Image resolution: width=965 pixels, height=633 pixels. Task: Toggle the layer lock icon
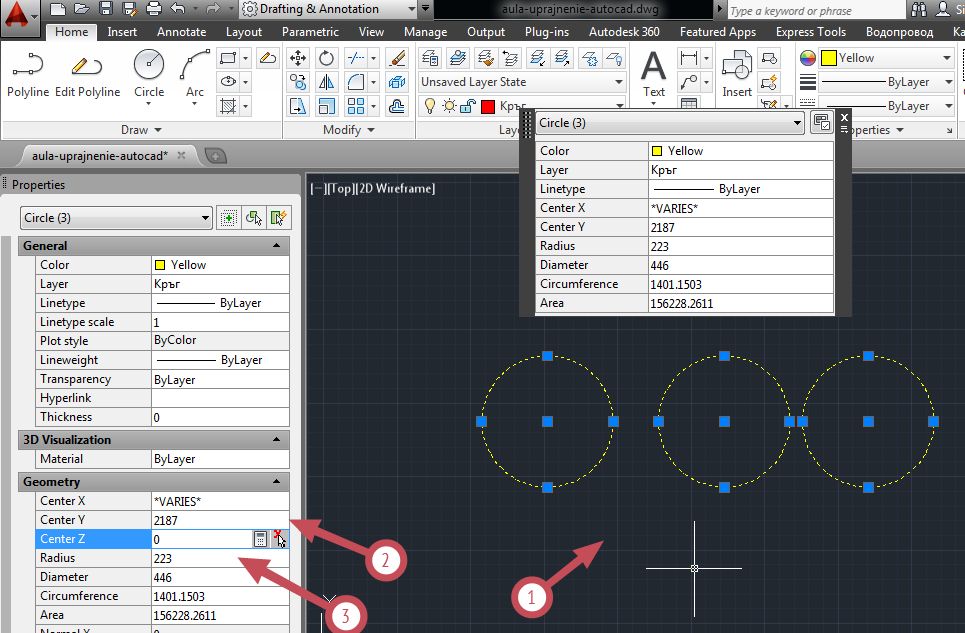468,106
